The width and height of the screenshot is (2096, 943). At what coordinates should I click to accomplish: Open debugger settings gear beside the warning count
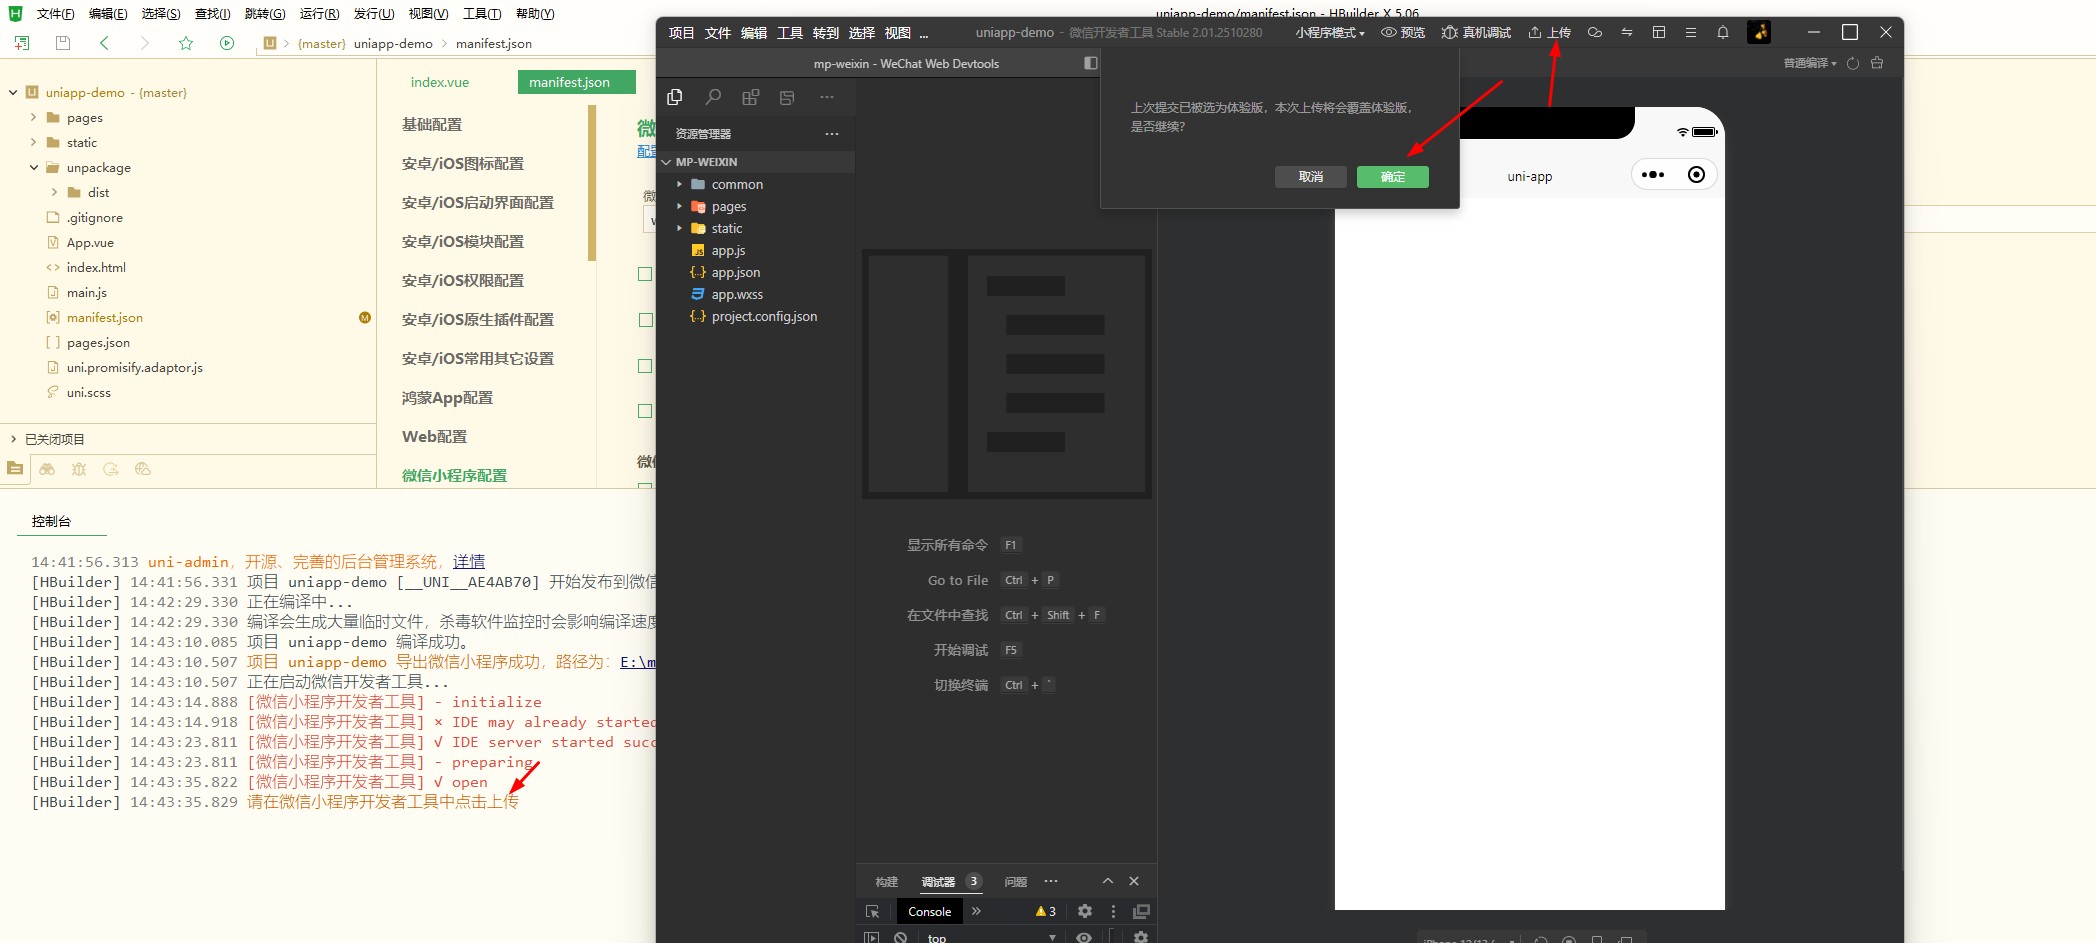[1085, 911]
